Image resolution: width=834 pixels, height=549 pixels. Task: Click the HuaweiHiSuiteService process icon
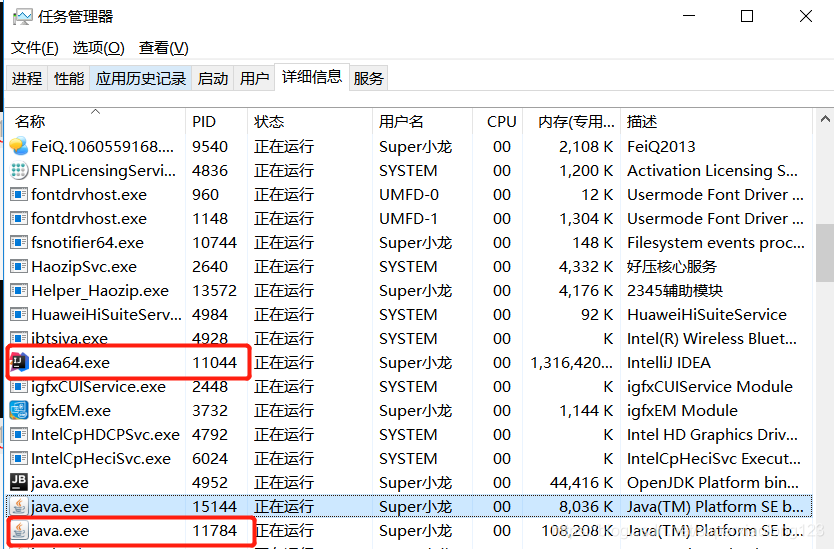click(19, 314)
